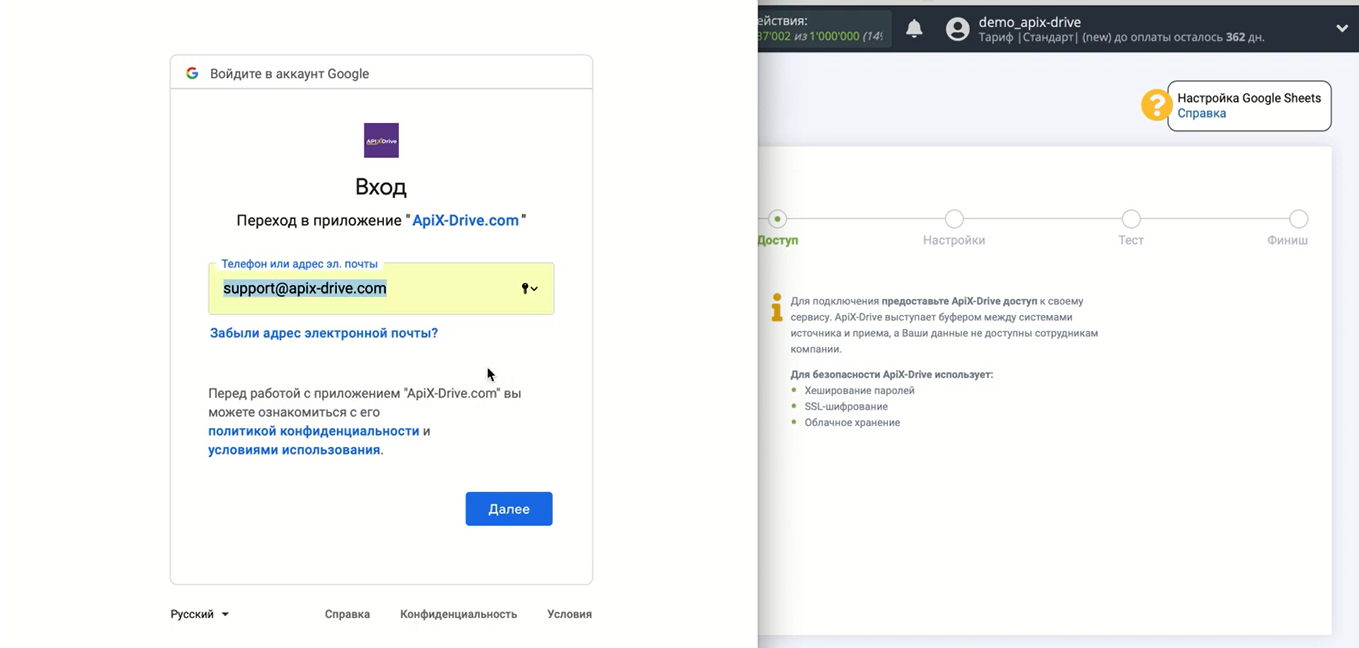Open the 'условиями использования' link
This screenshot has height=648, width=1359.
pyautogui.click(x=294, y=450)
